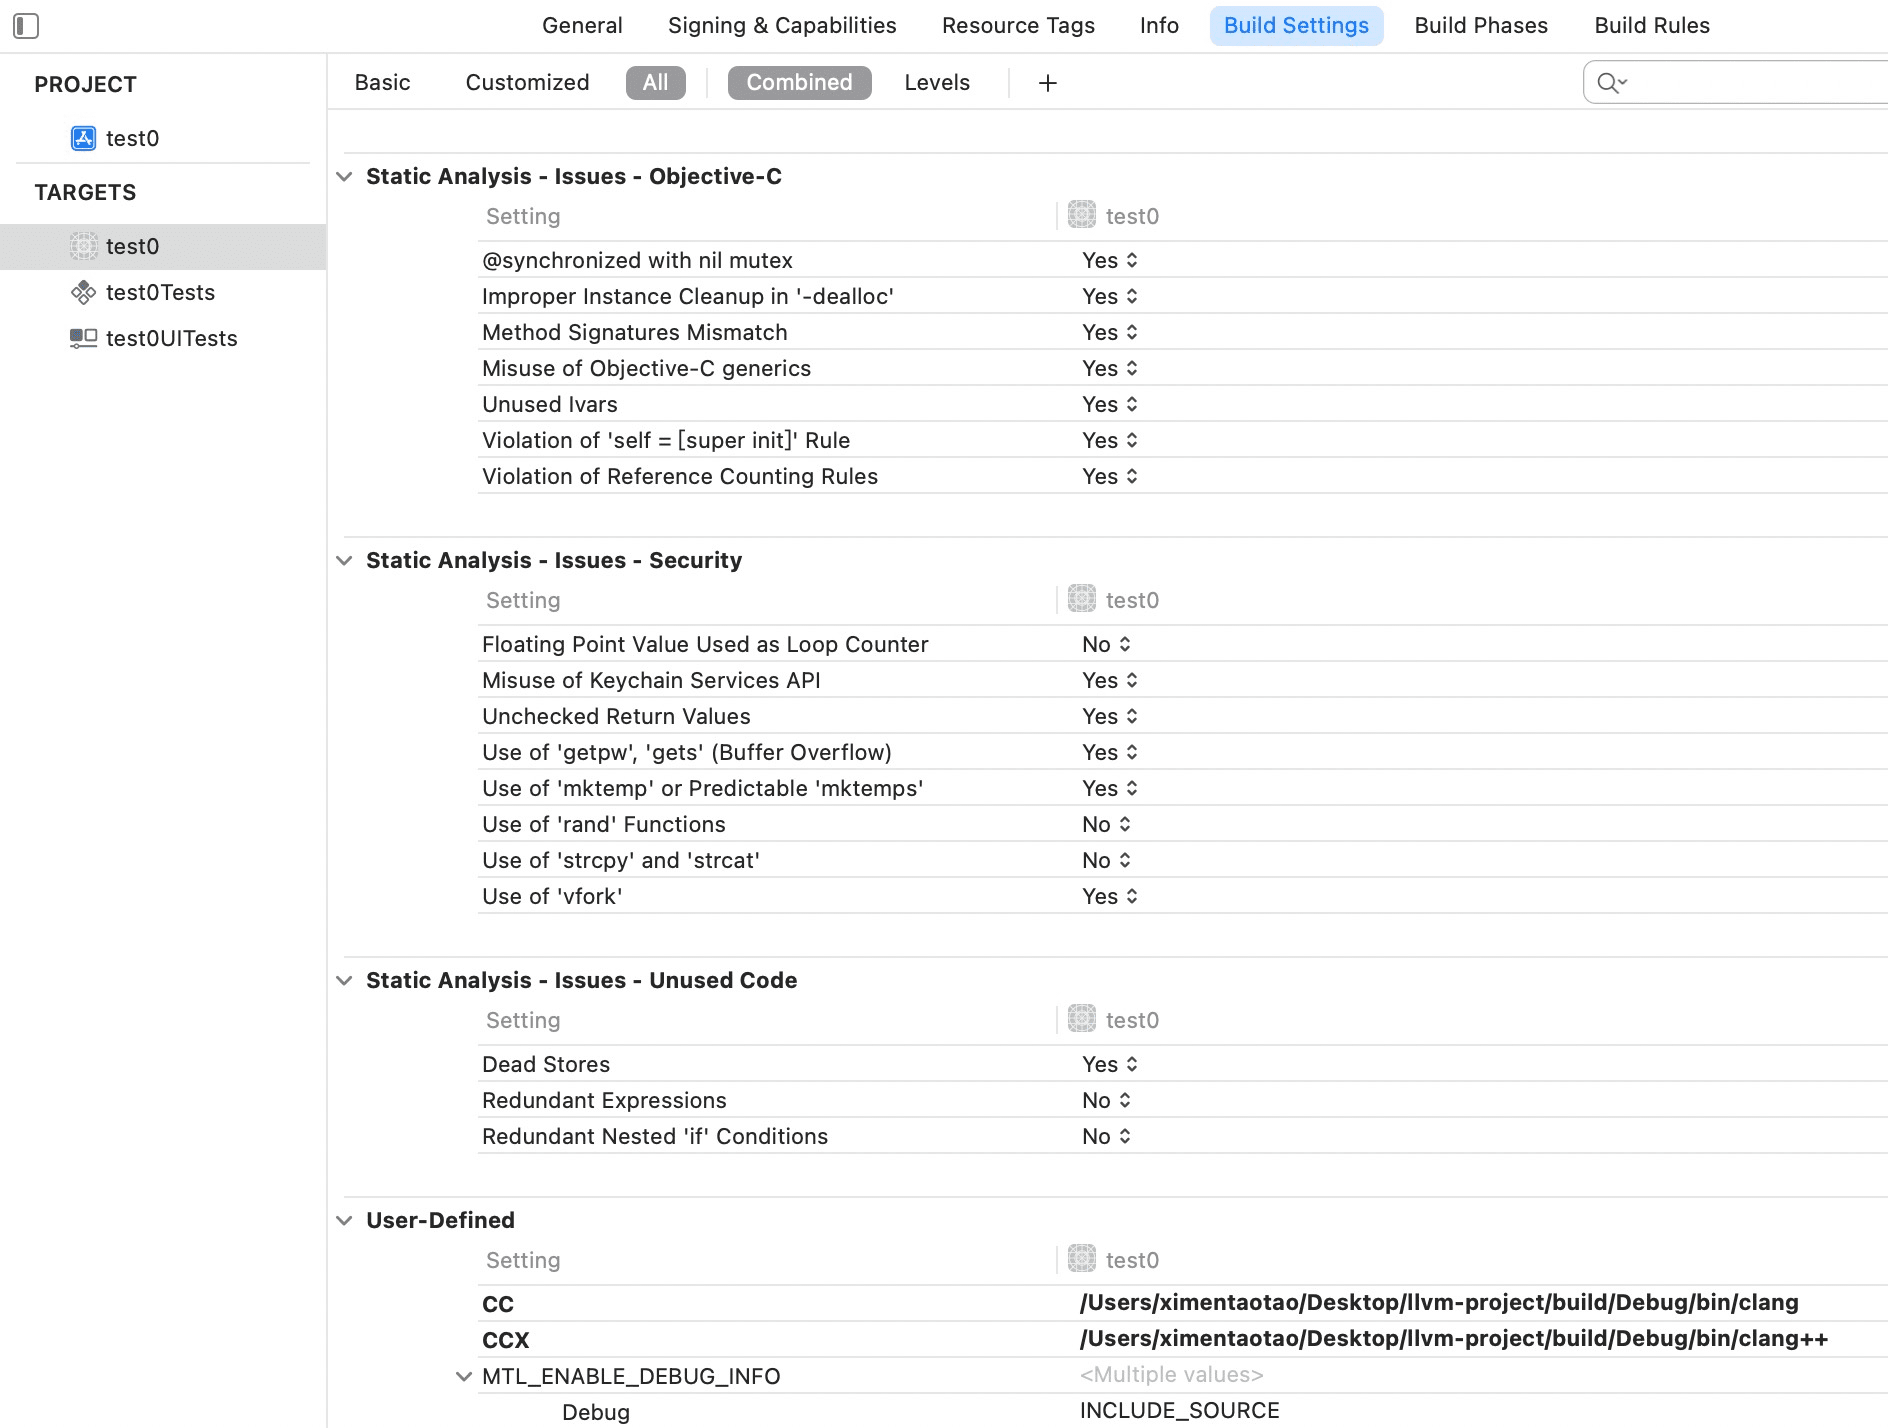This screenshot has height=1428, width=1888.
Task: Click the search magnifier filter icon
Action: coord(1611,83)
